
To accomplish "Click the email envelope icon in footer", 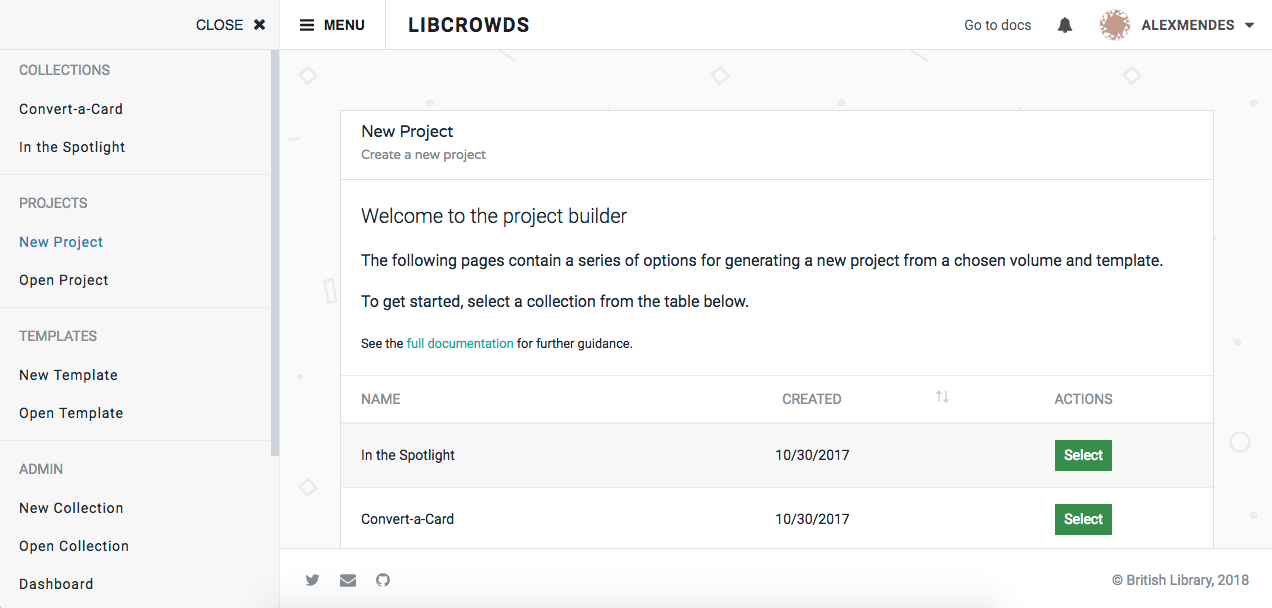I will [x=347, y=580].
